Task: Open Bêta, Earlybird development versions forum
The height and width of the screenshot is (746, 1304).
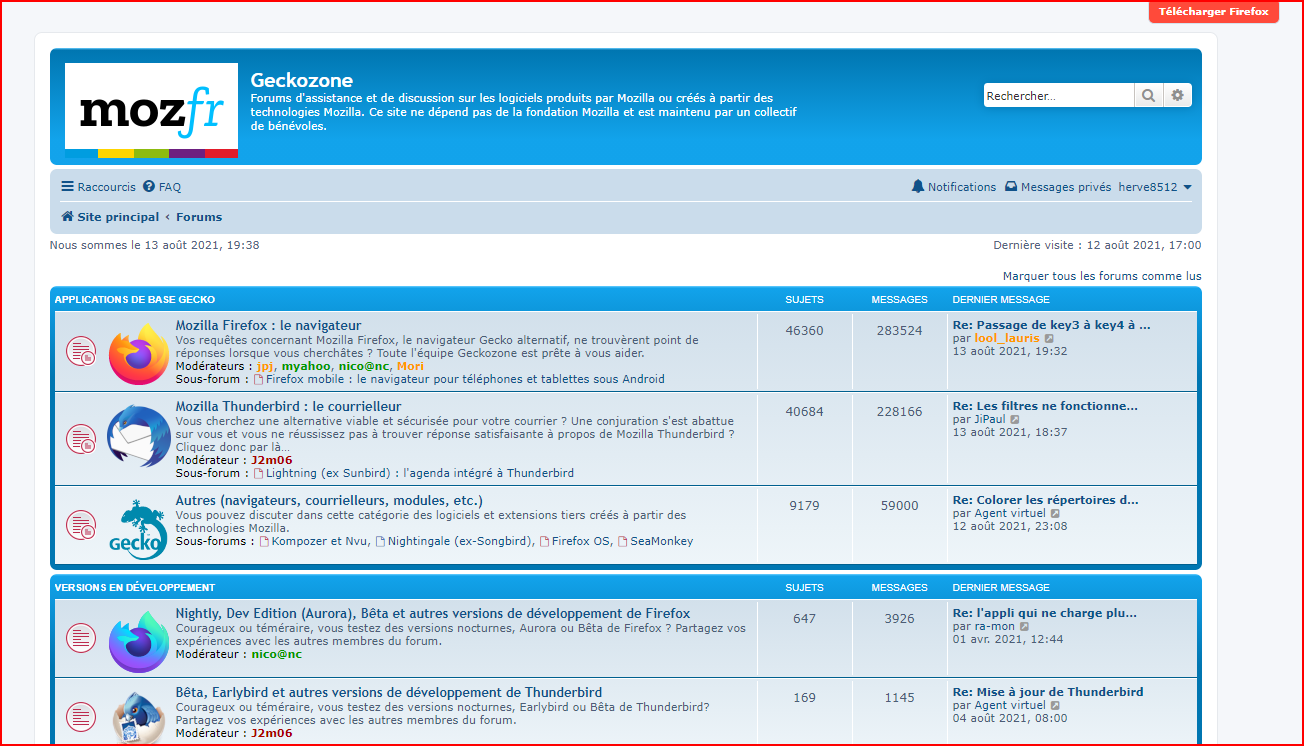Action: [x=389, y=692]
